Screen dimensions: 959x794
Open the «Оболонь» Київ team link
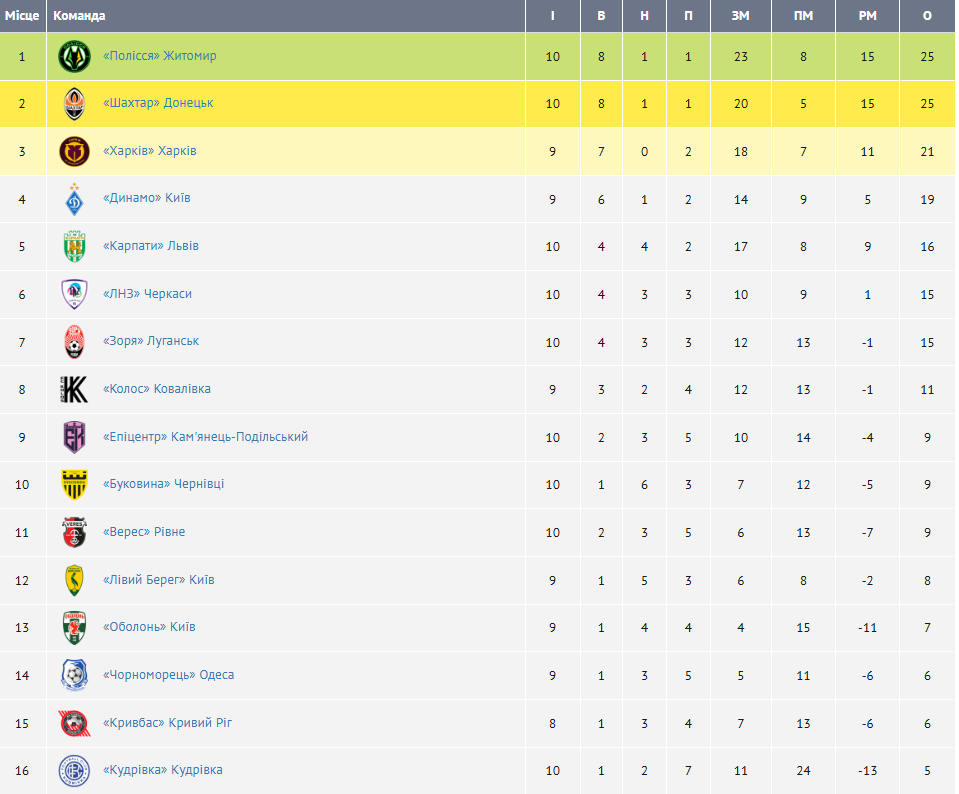point(149,627)
